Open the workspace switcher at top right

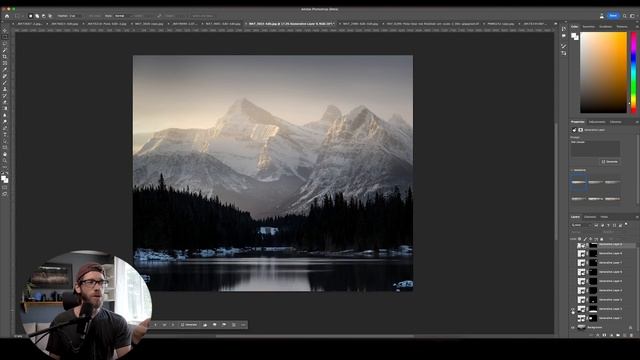[632, 16]
